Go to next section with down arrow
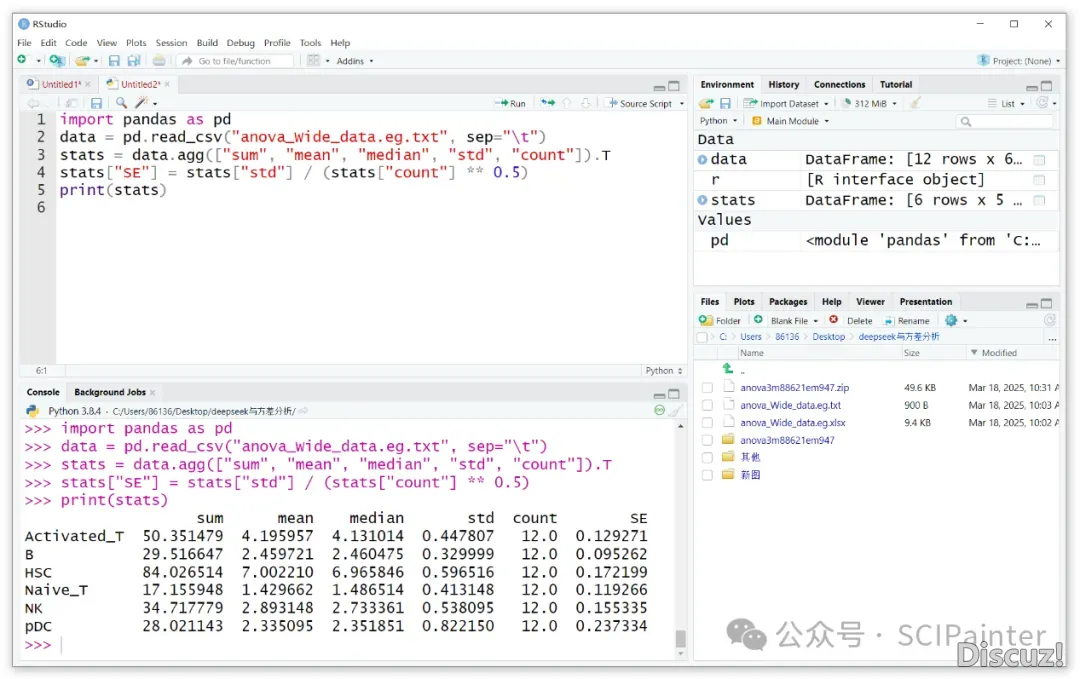Image resolution: width=1080 pixels, height=679 pixels. pos(585,103)
